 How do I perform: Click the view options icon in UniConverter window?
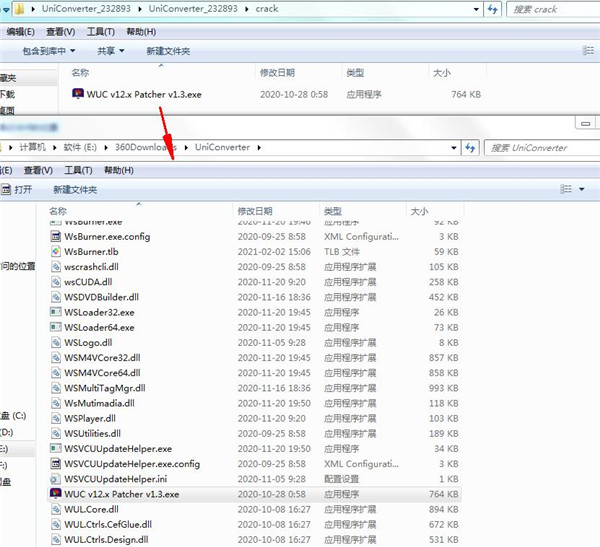coord(566,189)
